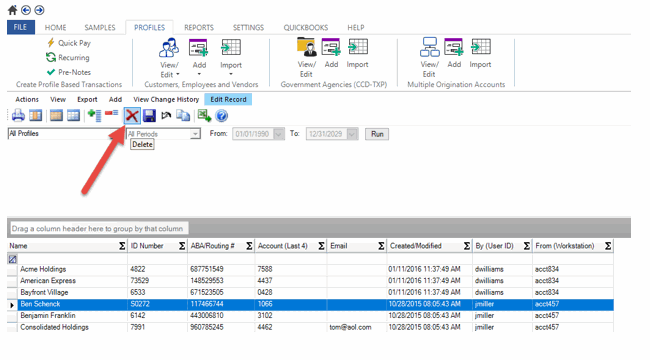The height and width of the screenshot is (360, 650).
Task: Open Customers, Employees and Vendors View/Edit
Action: (169, 58)
